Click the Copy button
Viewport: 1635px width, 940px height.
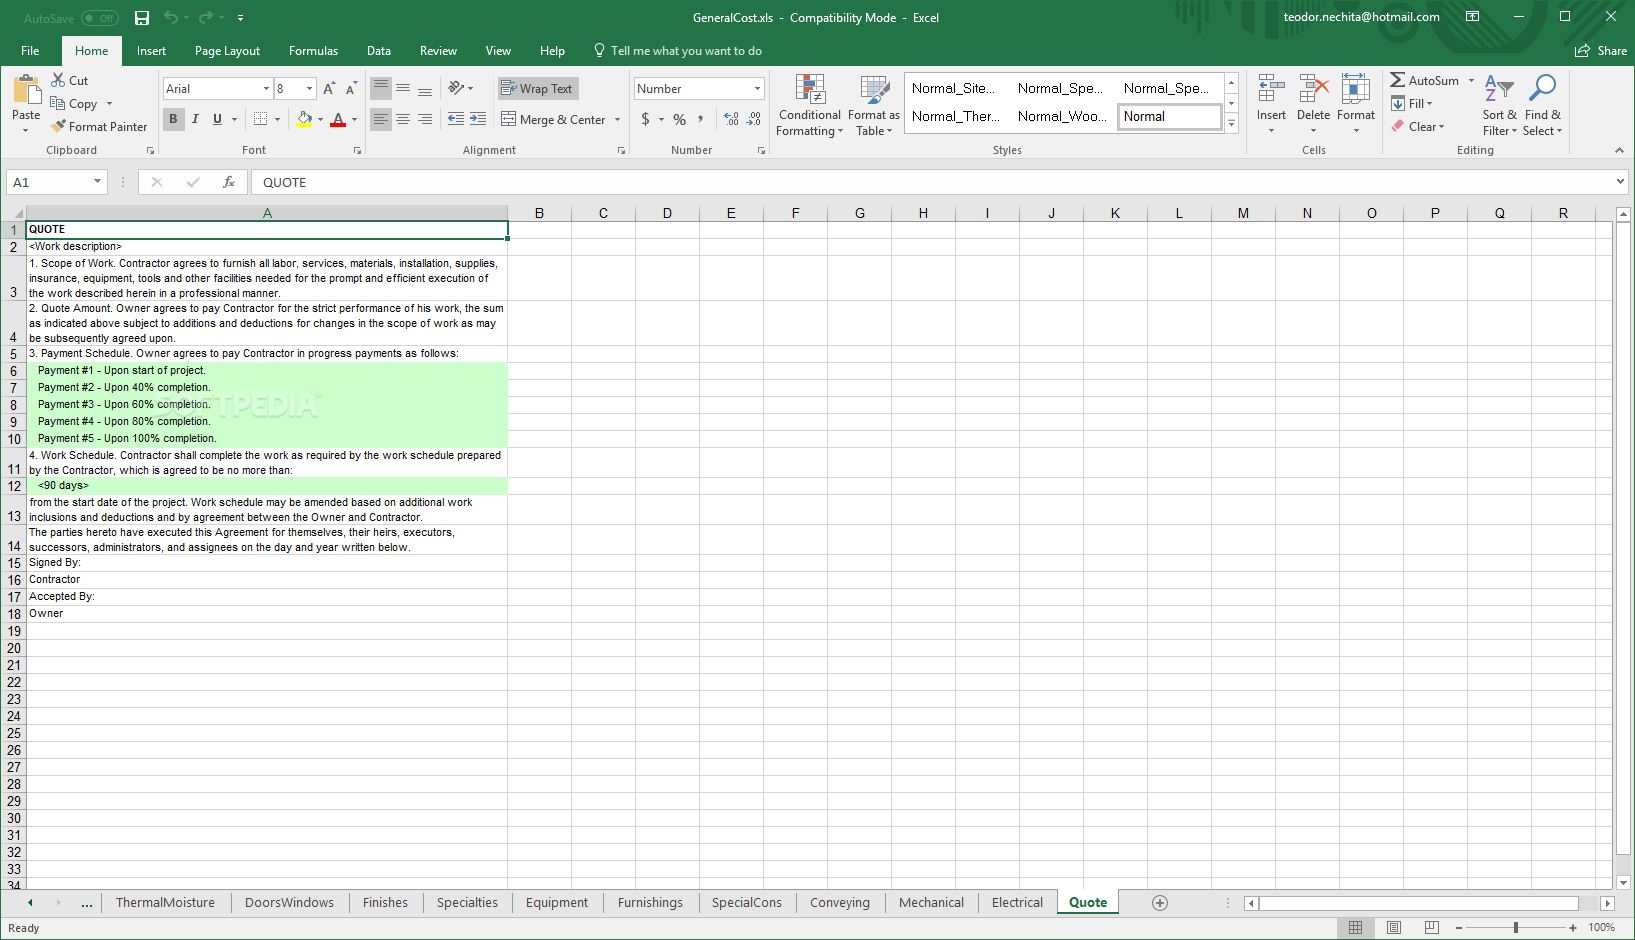pos(75,104)
